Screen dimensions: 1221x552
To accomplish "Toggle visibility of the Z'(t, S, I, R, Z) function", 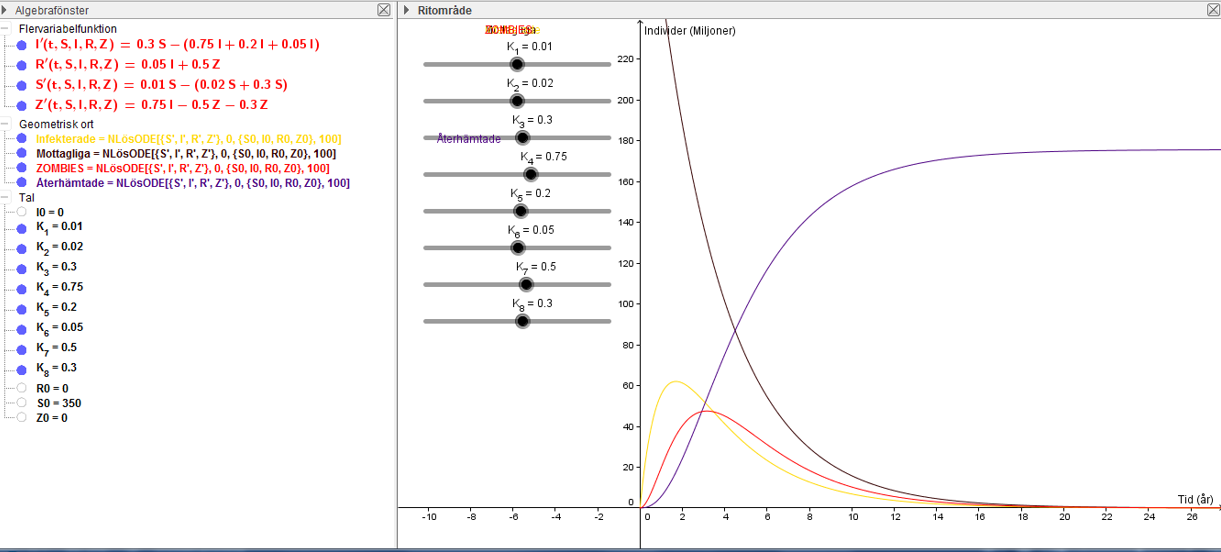I will point(22,105).
